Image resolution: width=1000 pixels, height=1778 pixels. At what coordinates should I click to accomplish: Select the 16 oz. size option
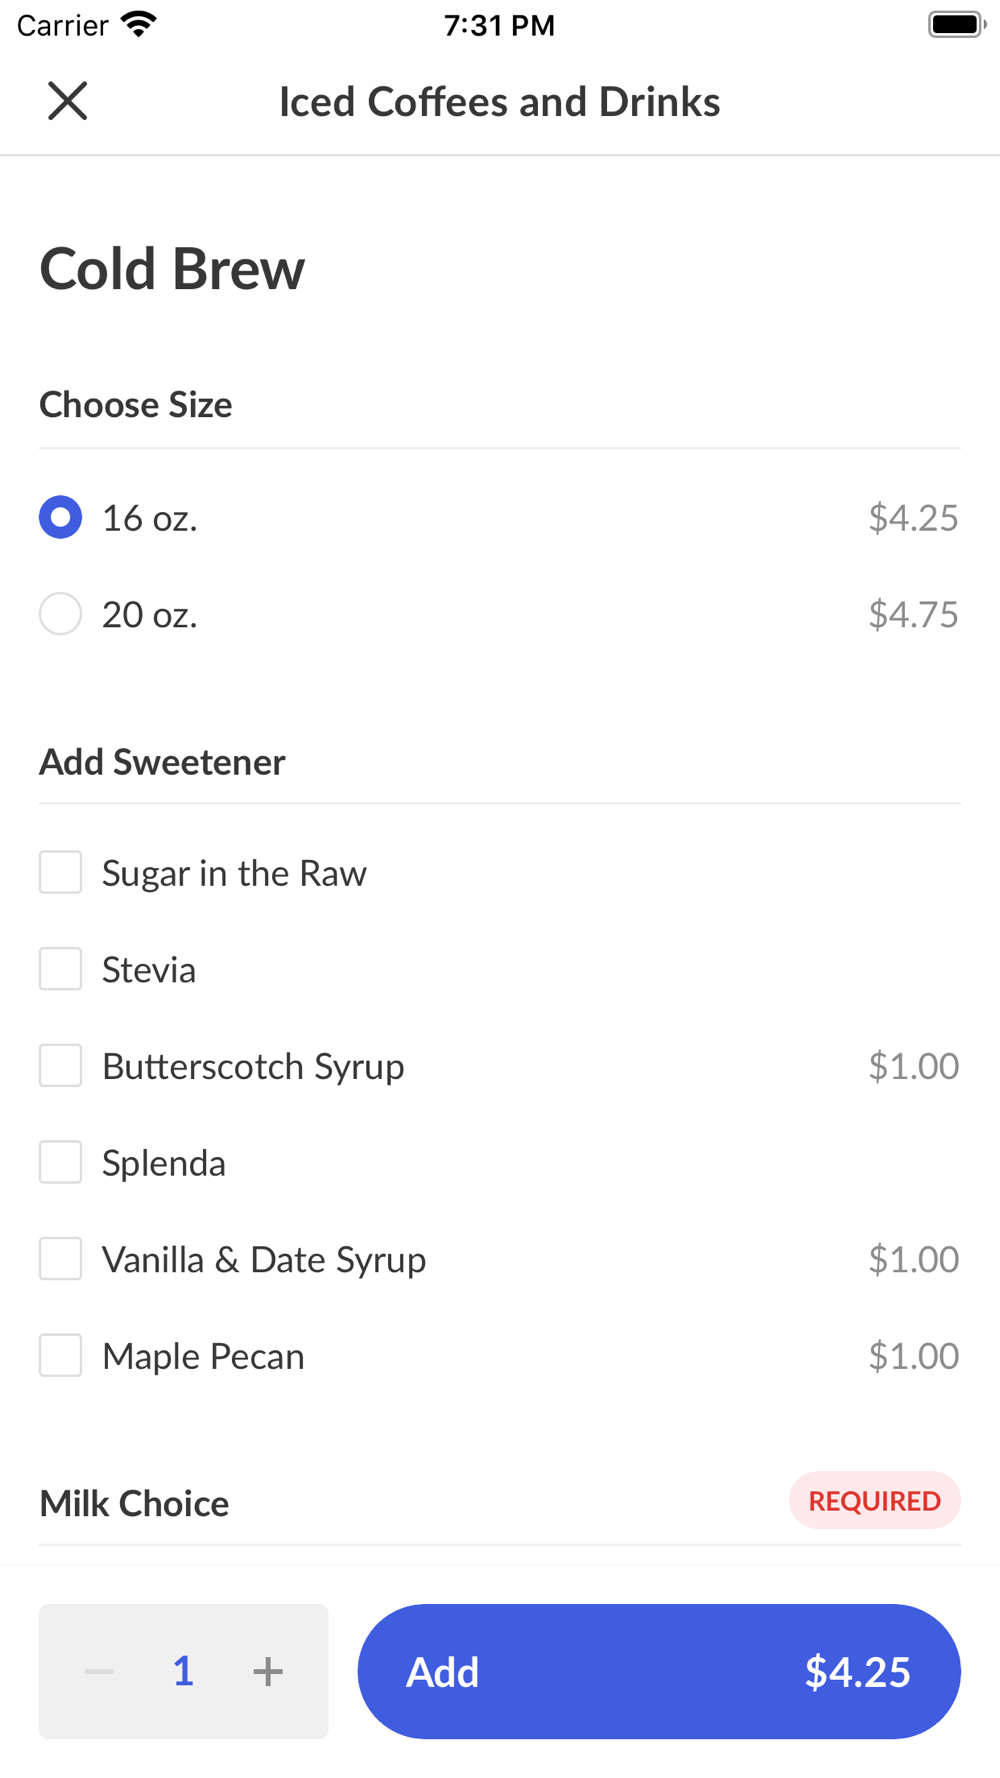61,517
